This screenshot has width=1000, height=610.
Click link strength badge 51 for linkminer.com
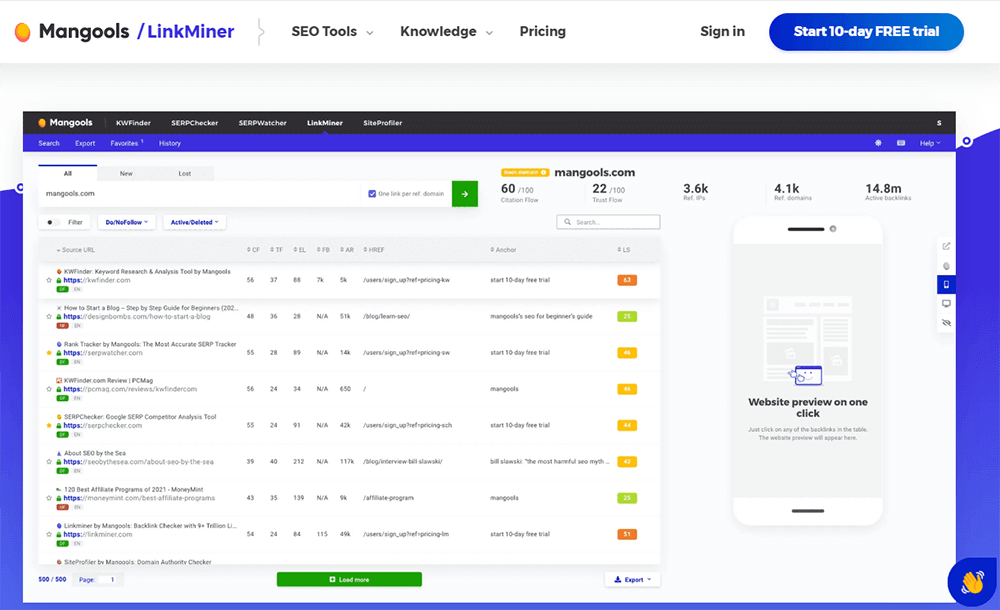(627, 535)
